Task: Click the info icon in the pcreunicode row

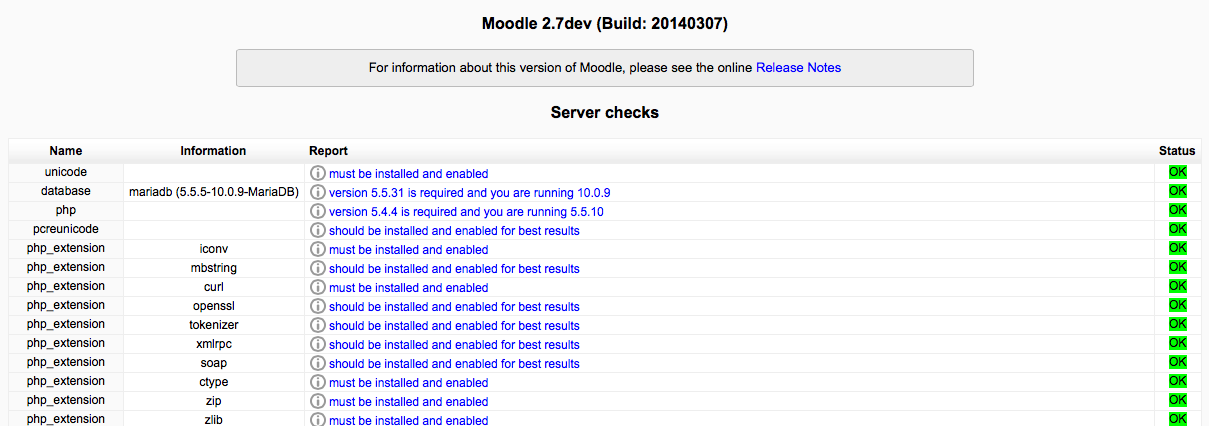Action: tap(318, 231)
